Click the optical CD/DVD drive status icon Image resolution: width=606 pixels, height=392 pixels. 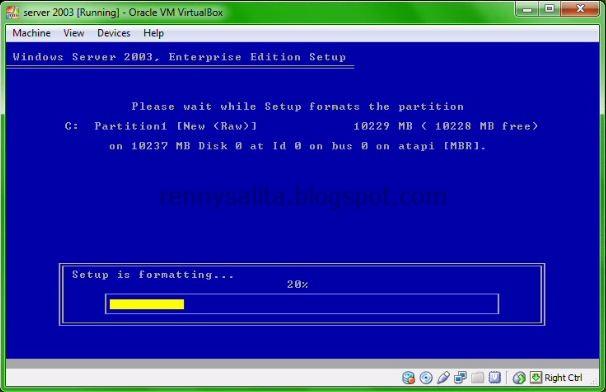click(426, 377)
